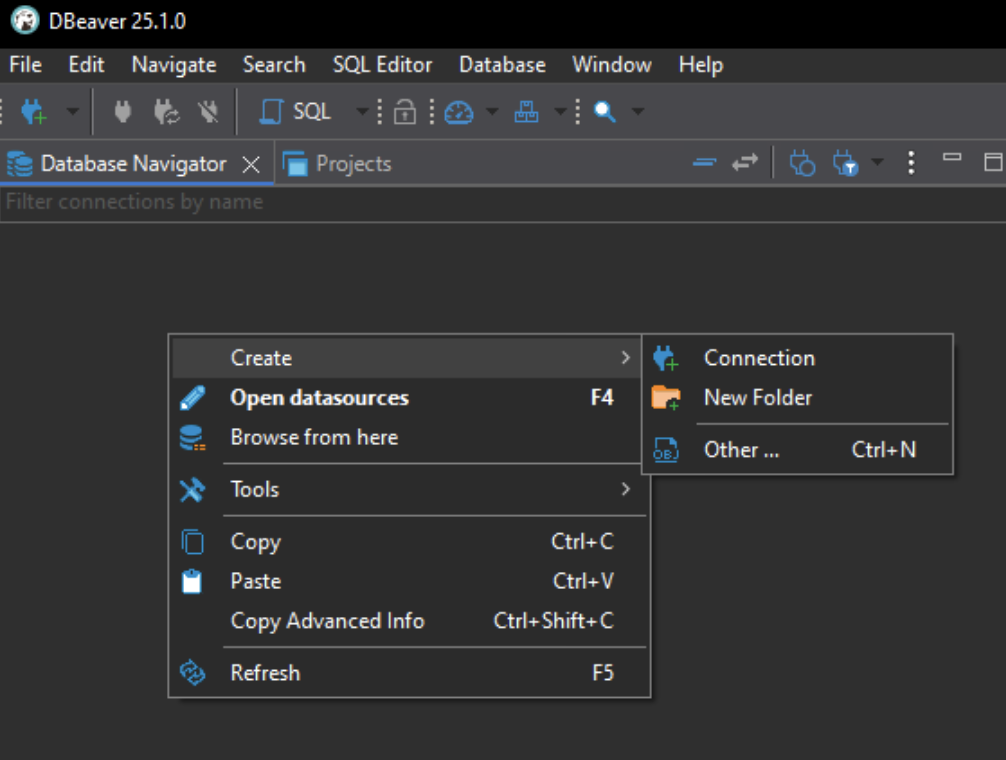Click the pencil icon beside Open datasources
This screenshot has width=1006, height=760.
tap(192, 398)
